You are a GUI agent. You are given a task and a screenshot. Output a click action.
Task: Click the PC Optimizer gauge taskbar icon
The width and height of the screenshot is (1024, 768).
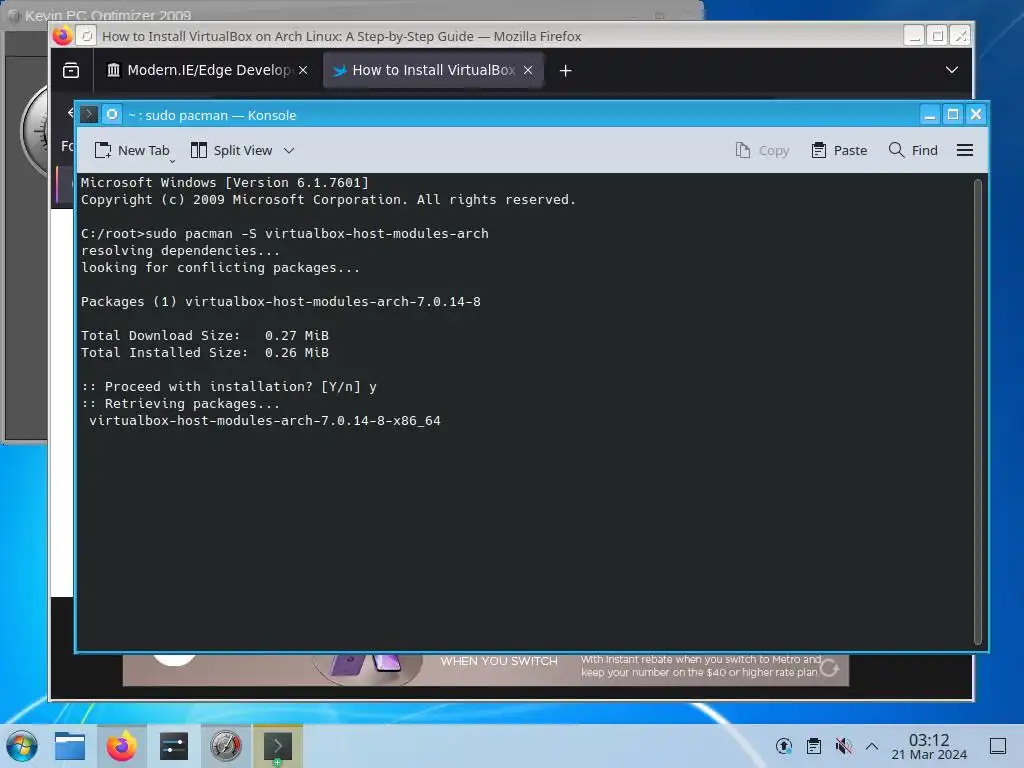[x=226, y=746]
